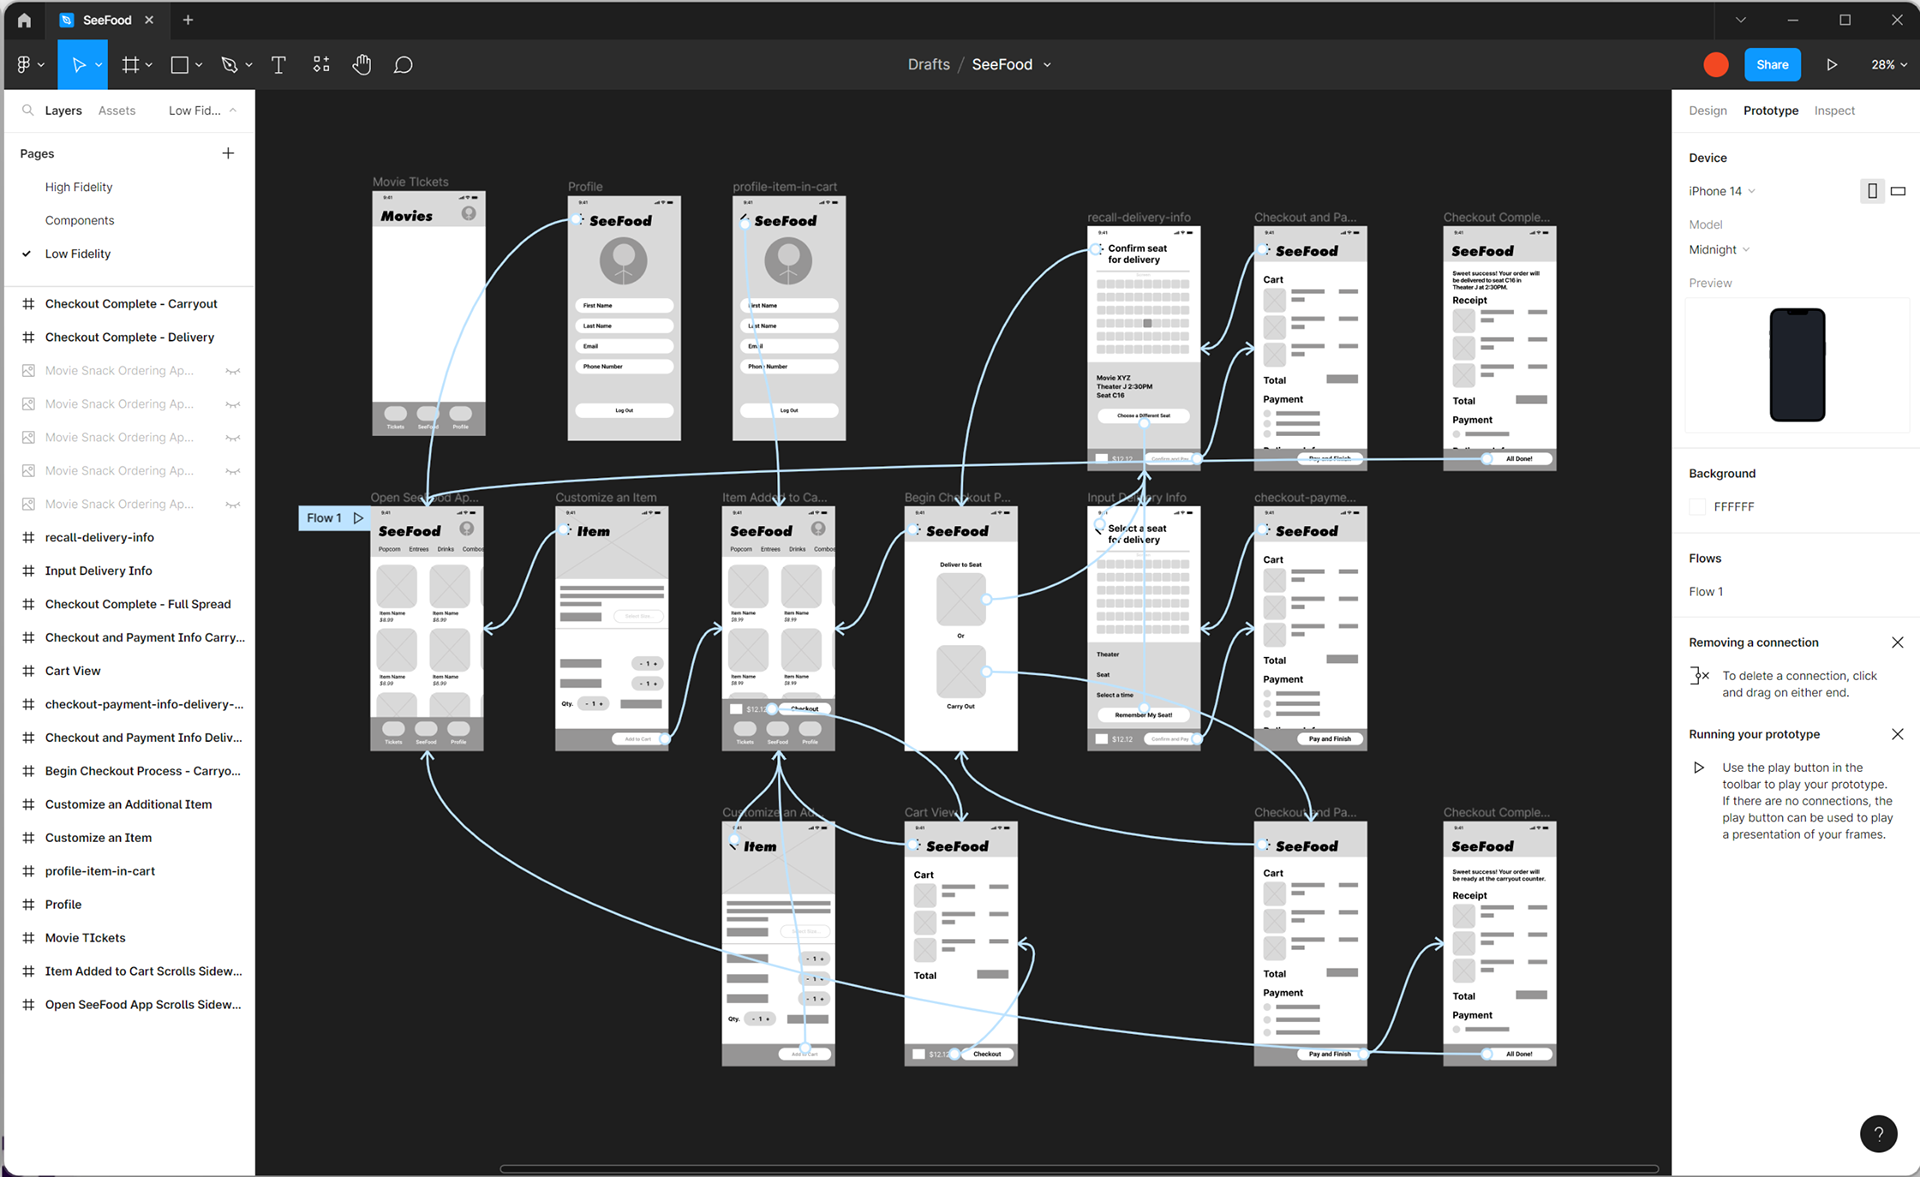Click the FFFFFF background color swatch
The width and height of the screenshot is (1920, 1177).
point(1697,507)
